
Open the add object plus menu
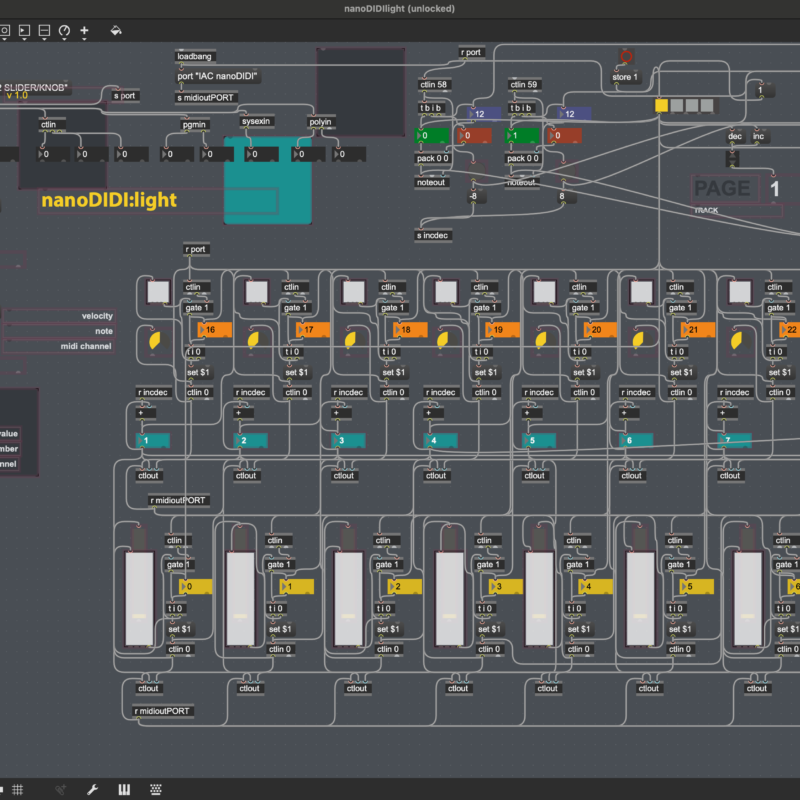click(x=84, y=31)
